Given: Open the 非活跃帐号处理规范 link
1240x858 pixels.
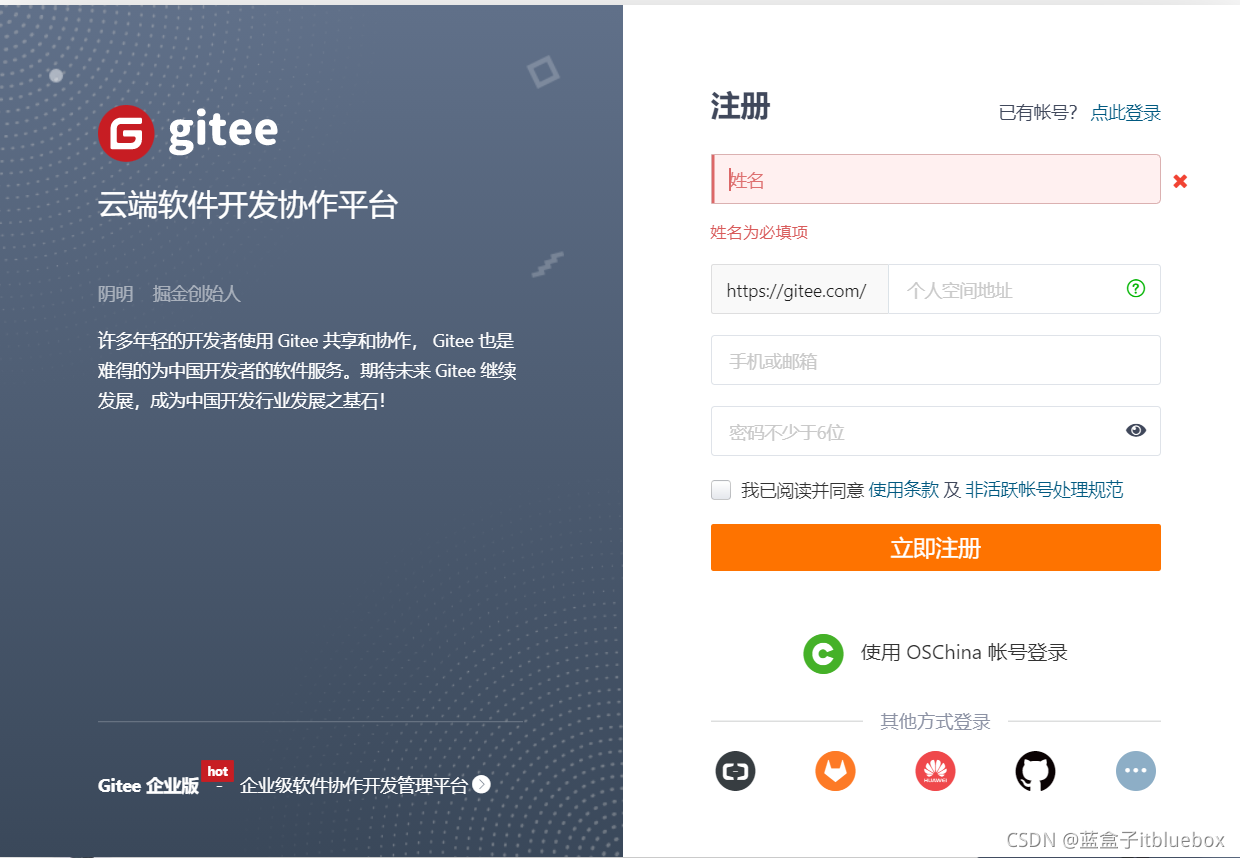Looking at the screenshot, I should click(x=1044, y=490).
